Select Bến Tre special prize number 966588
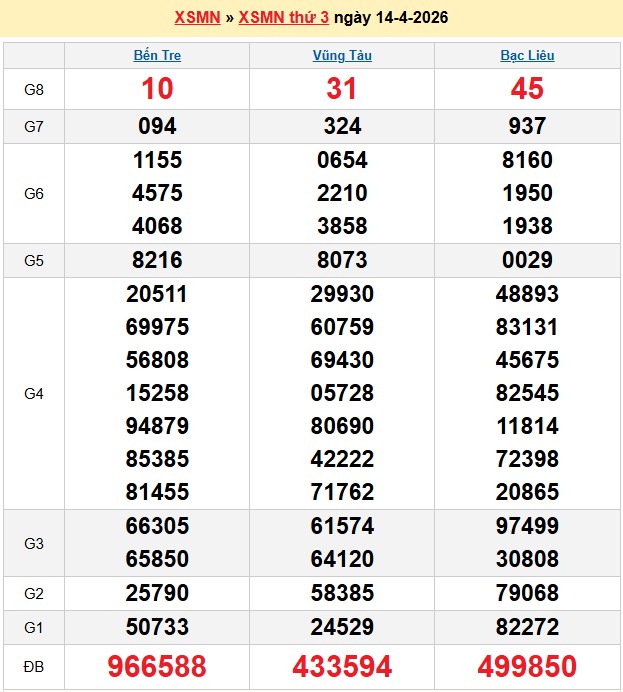 click(x=157, y=666)
